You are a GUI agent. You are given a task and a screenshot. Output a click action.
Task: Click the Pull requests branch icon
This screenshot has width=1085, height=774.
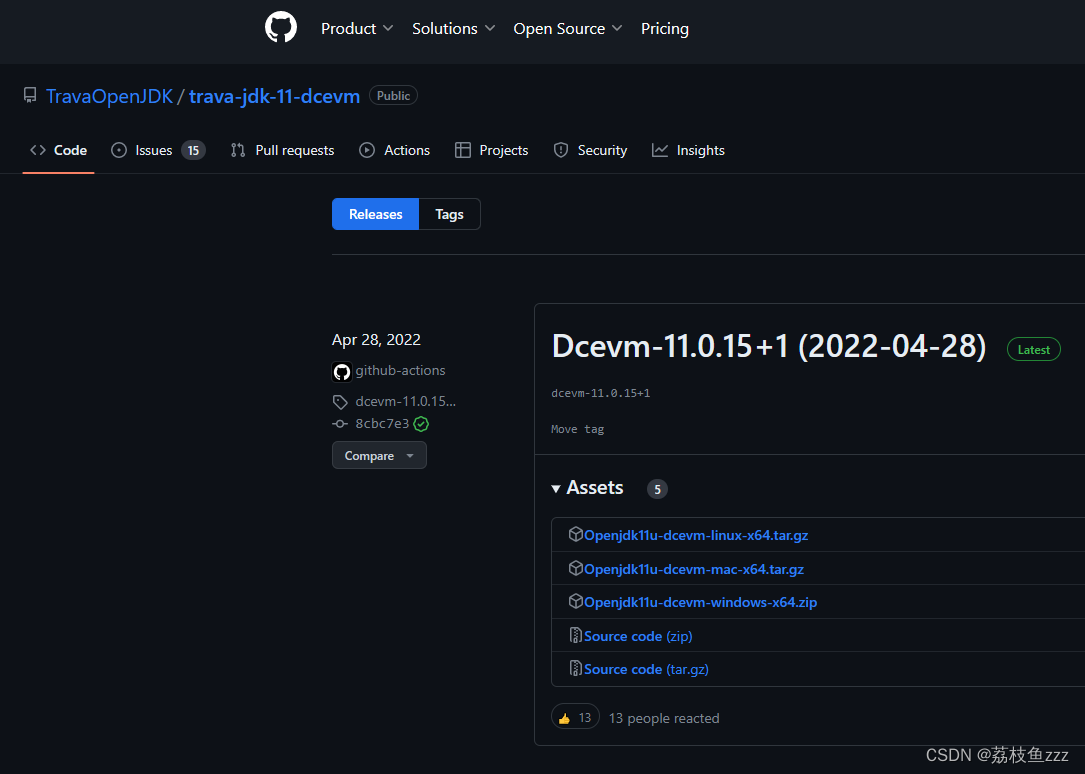pyautogui.click(x=238, y=150)
